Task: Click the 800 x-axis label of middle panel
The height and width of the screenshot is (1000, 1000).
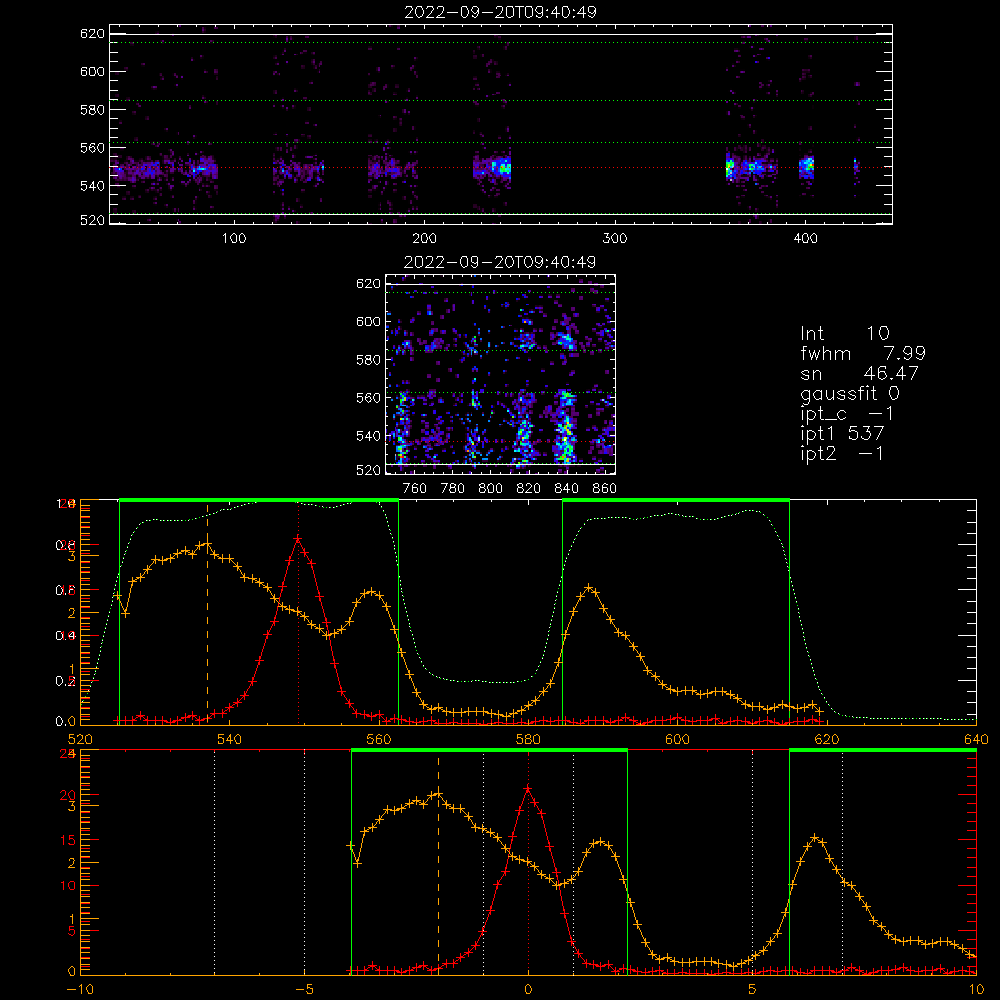Action: [490, 489]
